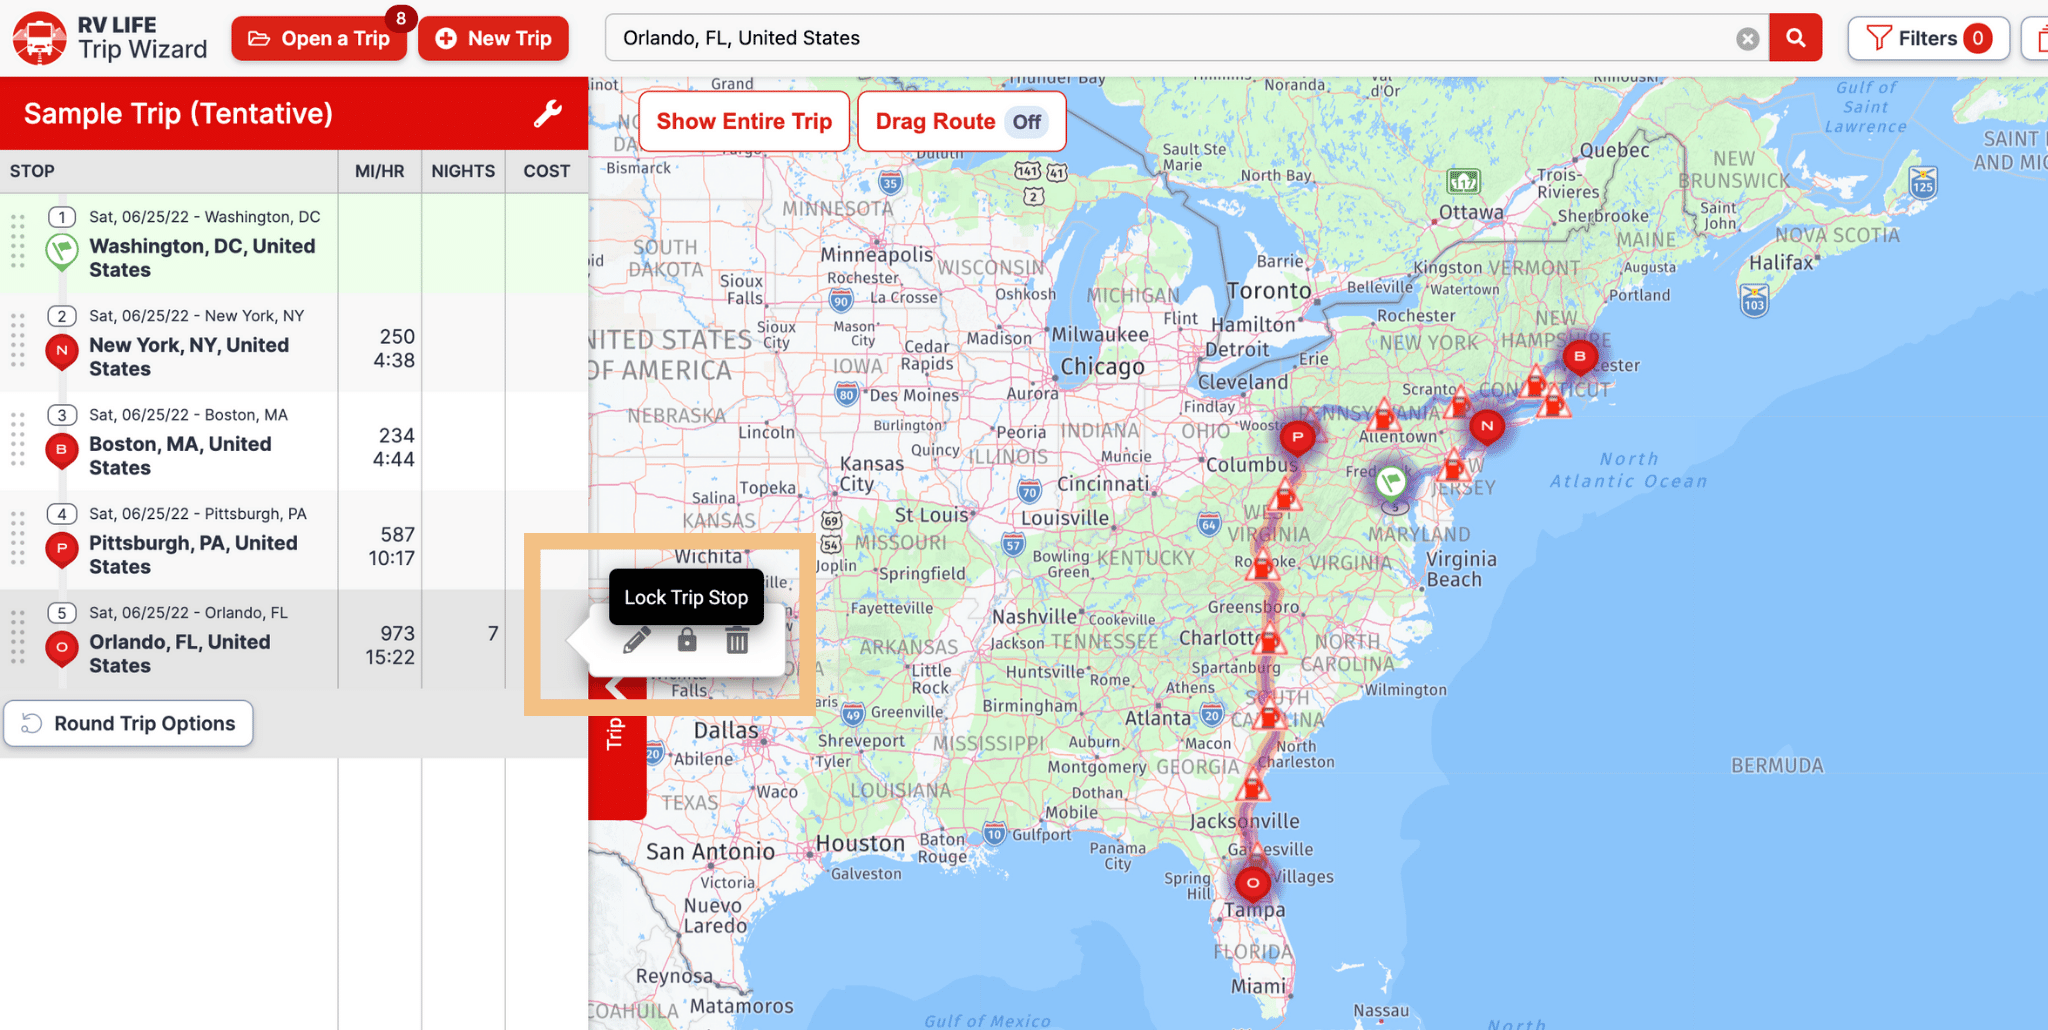Image resolution: width=2048 pixels, height=1030 pixels.
Task: Select New York, NY stop row
Action: click(x=294, y=343)
